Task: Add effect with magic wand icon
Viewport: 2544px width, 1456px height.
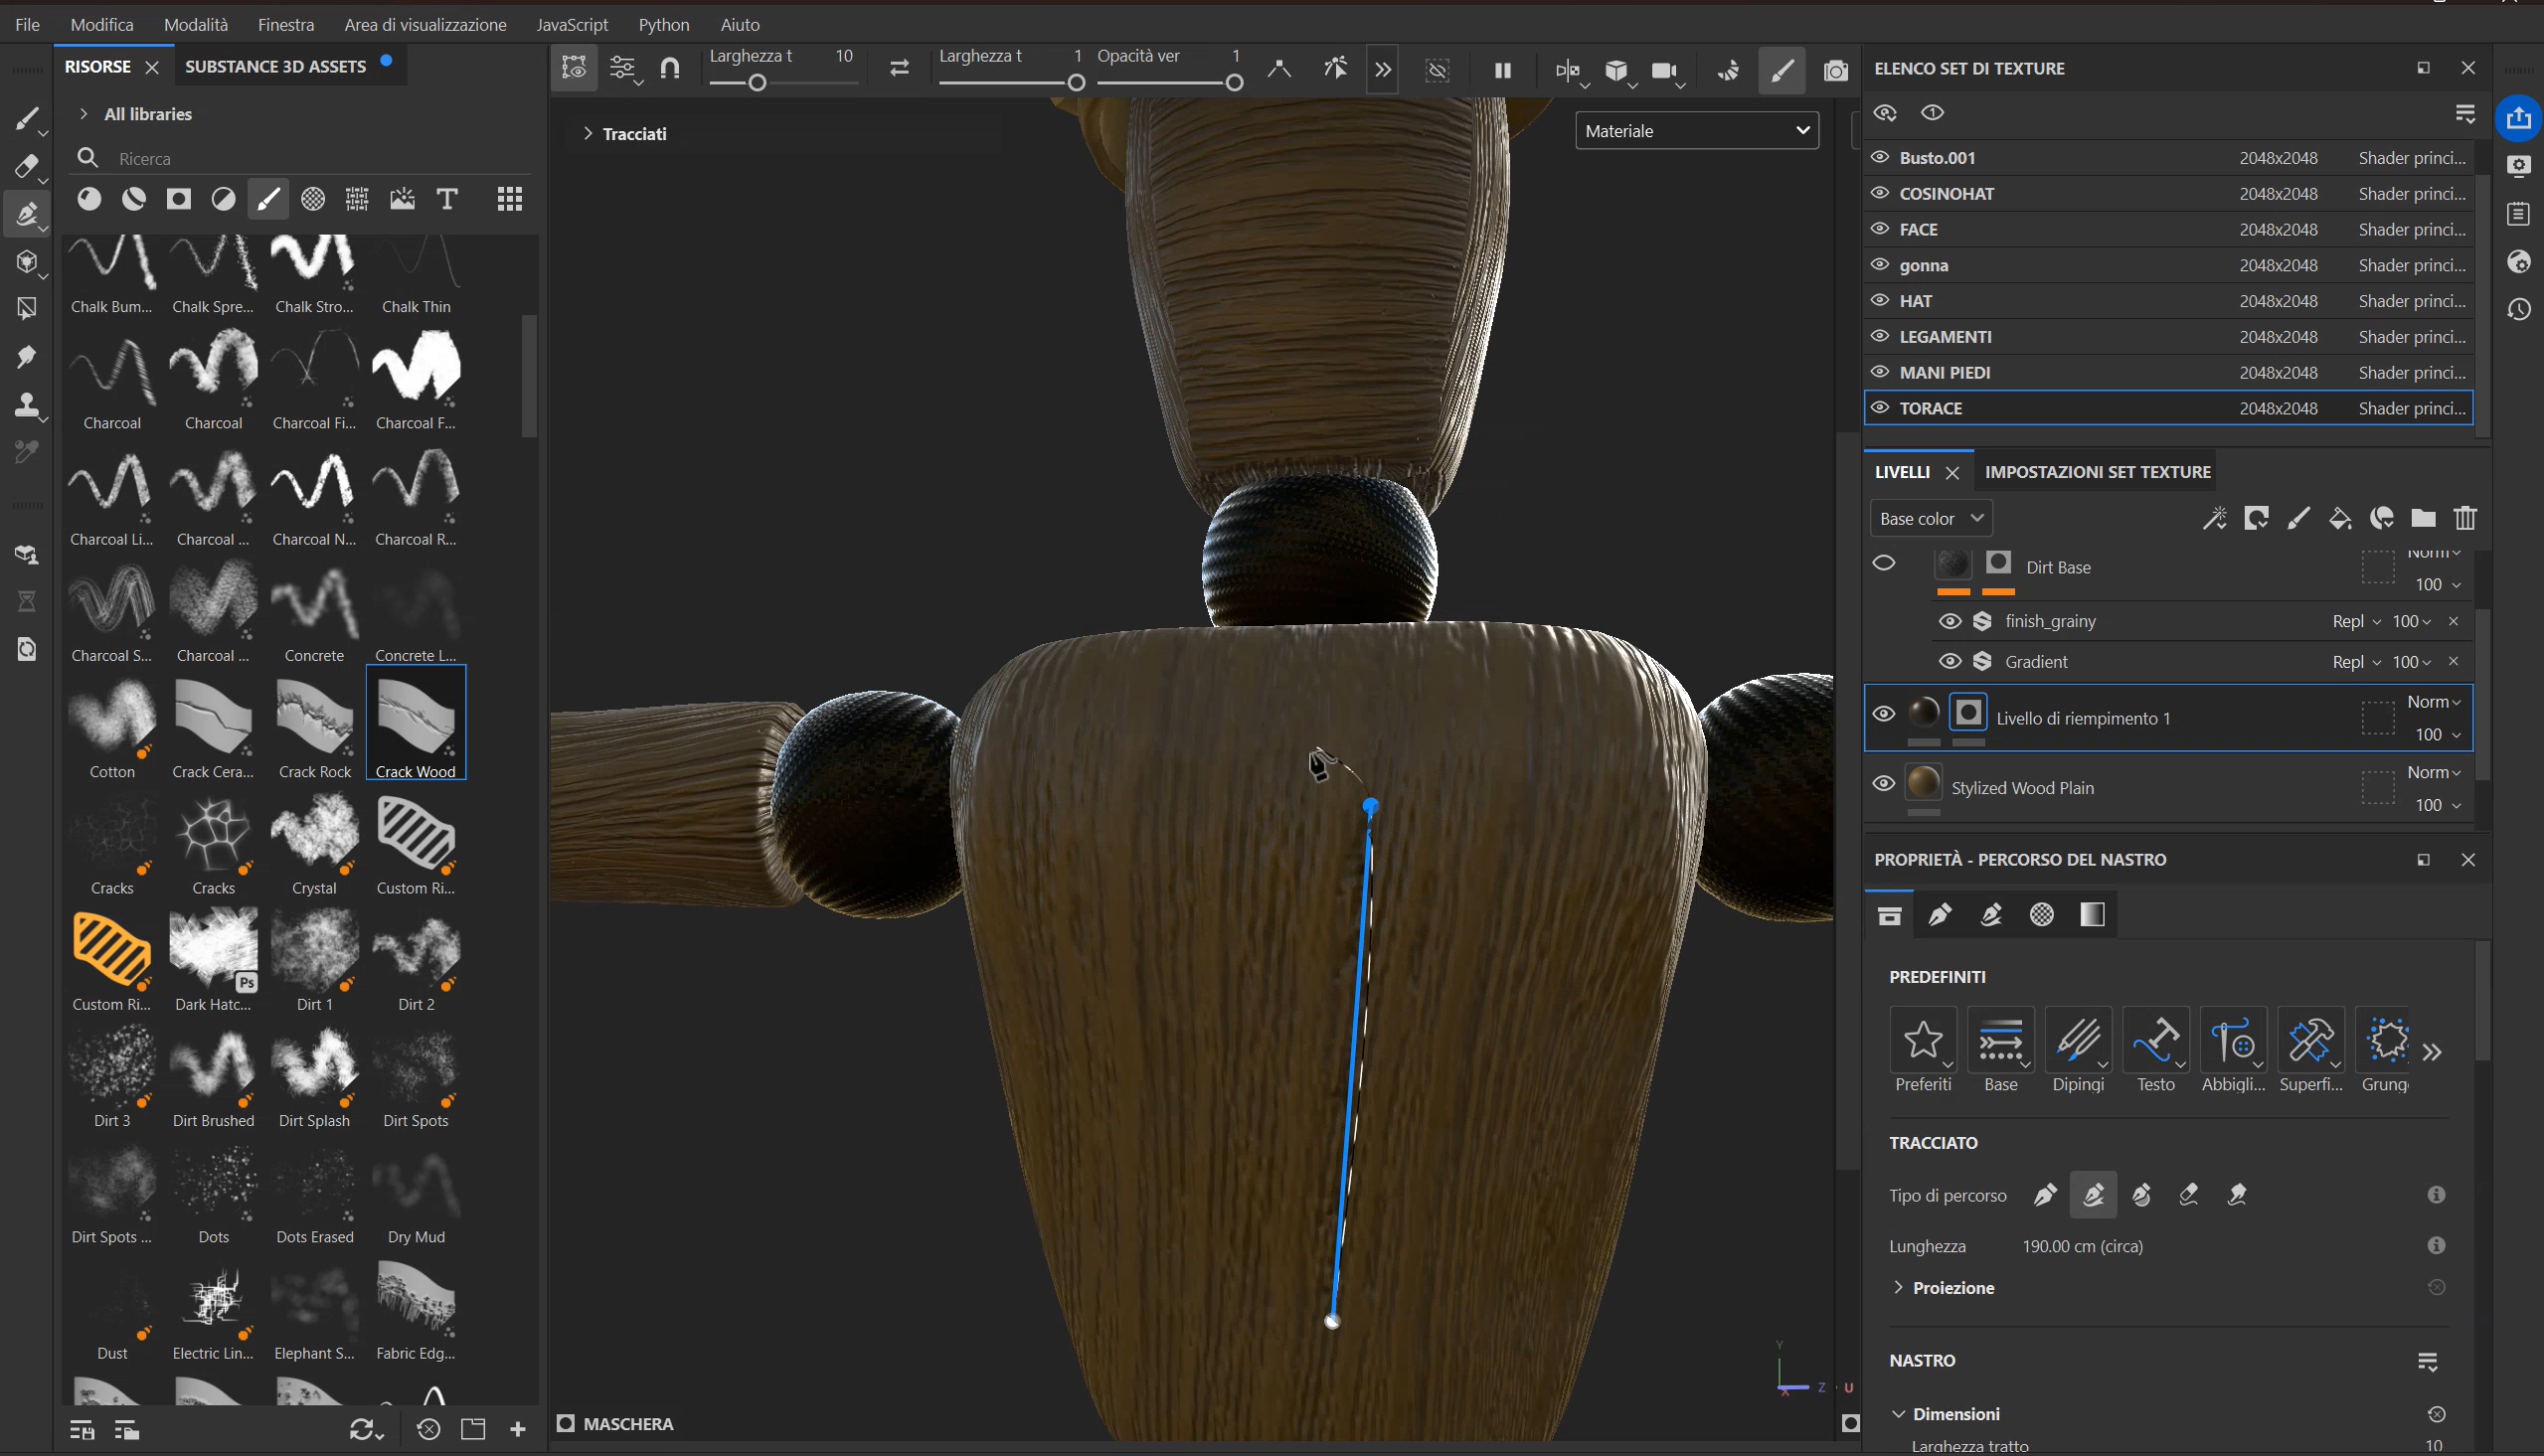Action: pos(2214,518)
